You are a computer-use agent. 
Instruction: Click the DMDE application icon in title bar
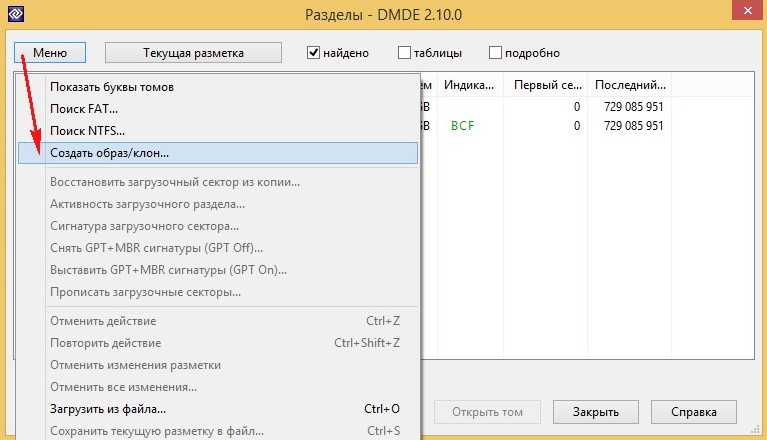click(16, 13)
